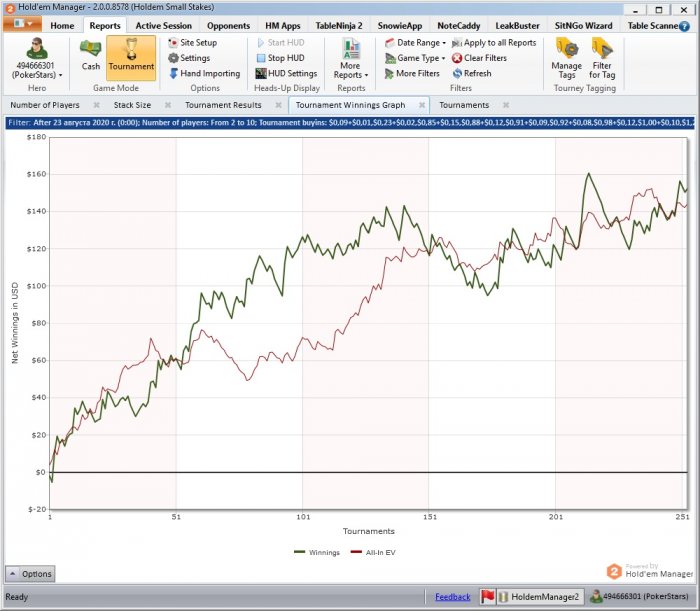
Task: Open the Active Session ribbon tab
Action: pos(163,26)
